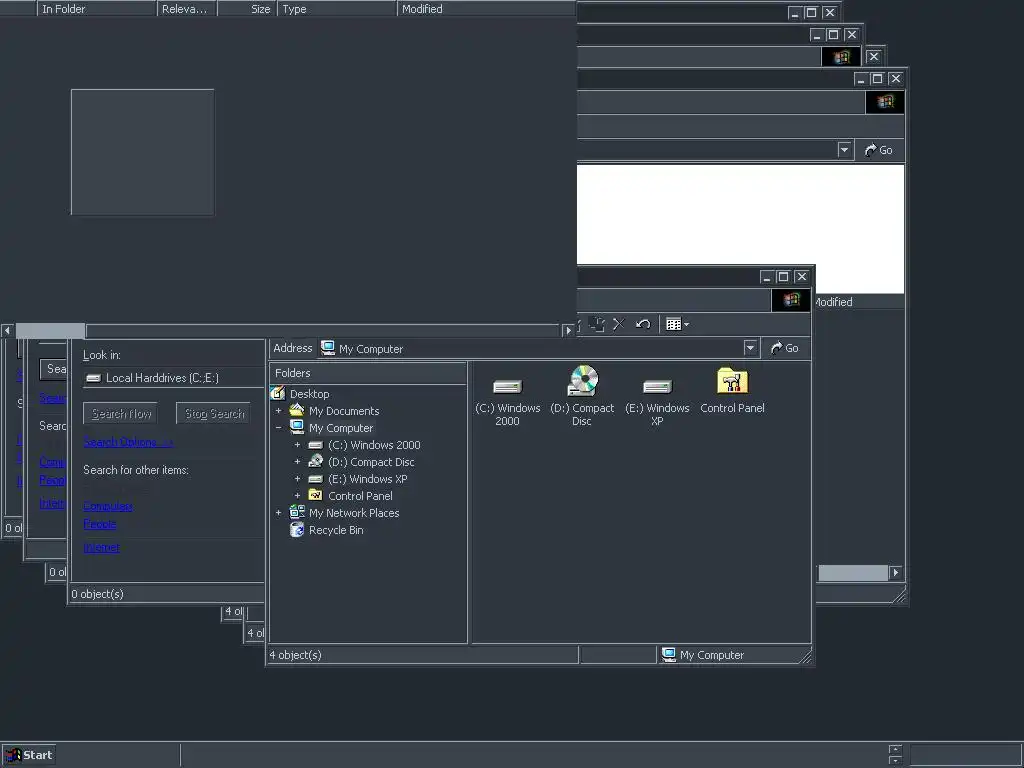Expand the (D:) Compact Disc tree node
1024x768 pixels.
point(298,462)
